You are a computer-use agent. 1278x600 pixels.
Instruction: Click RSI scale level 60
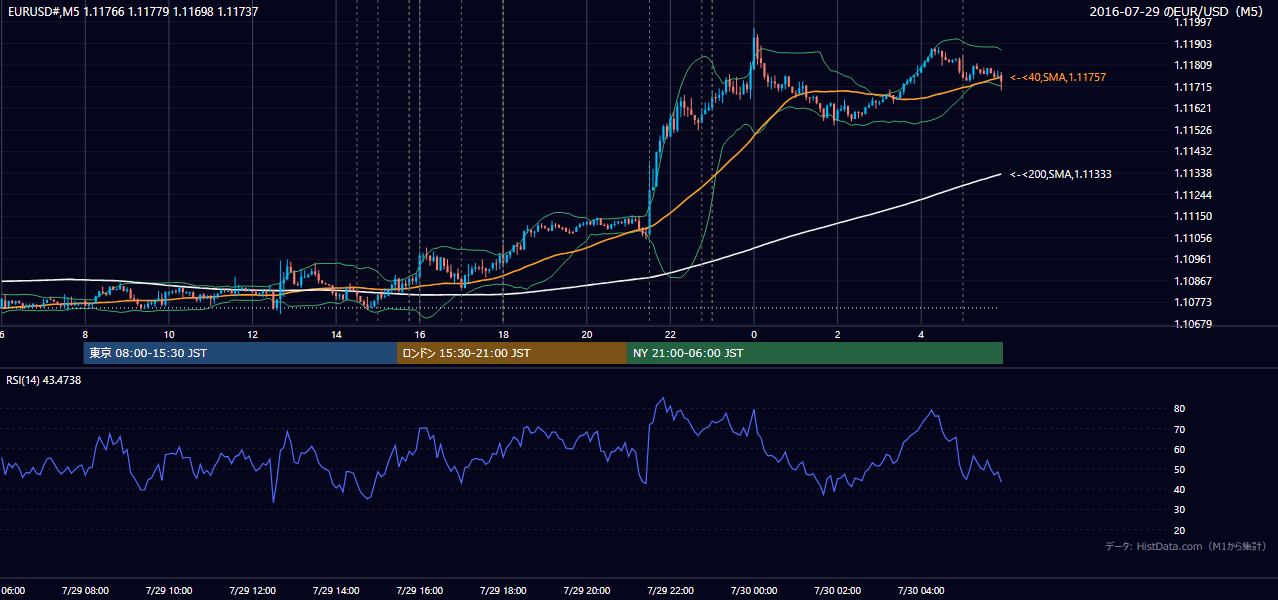pyautogui.click(x=1179, y=449)
